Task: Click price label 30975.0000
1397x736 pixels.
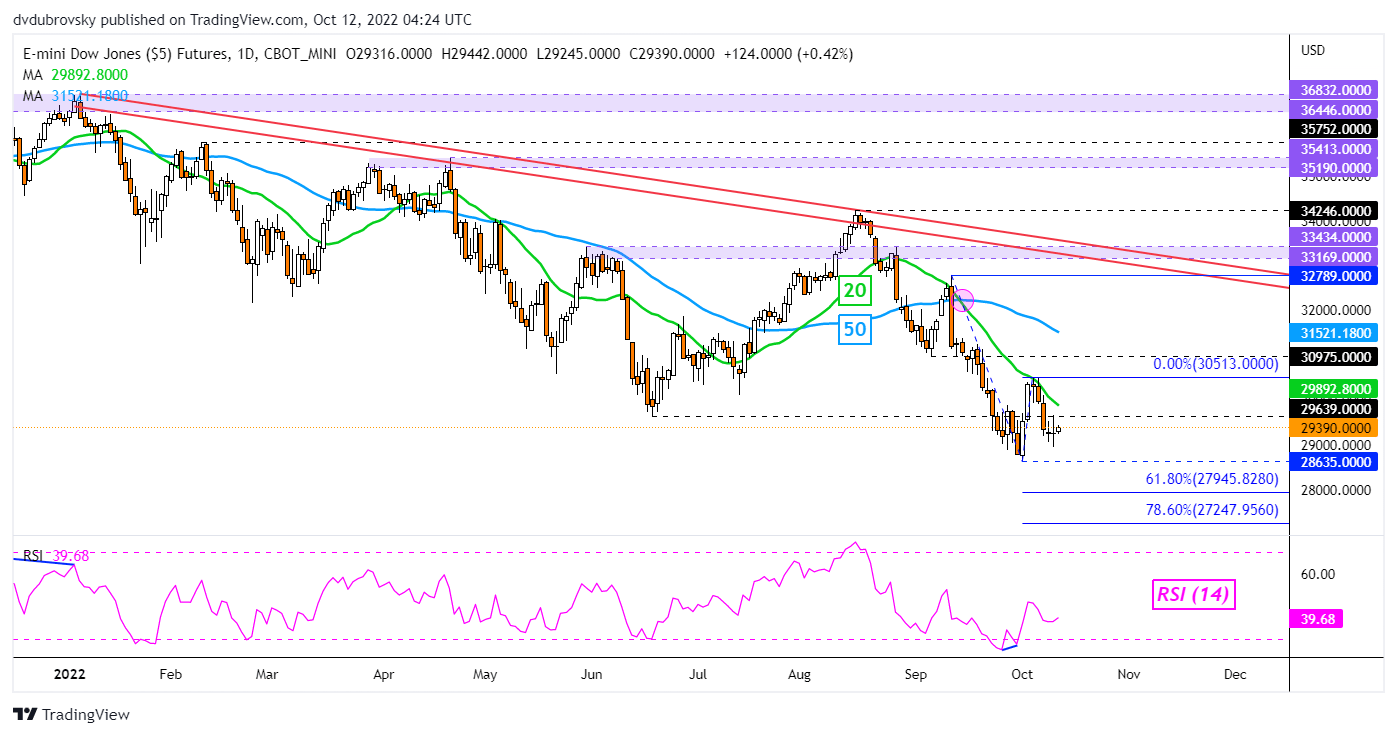Action: pos(1335,356)
